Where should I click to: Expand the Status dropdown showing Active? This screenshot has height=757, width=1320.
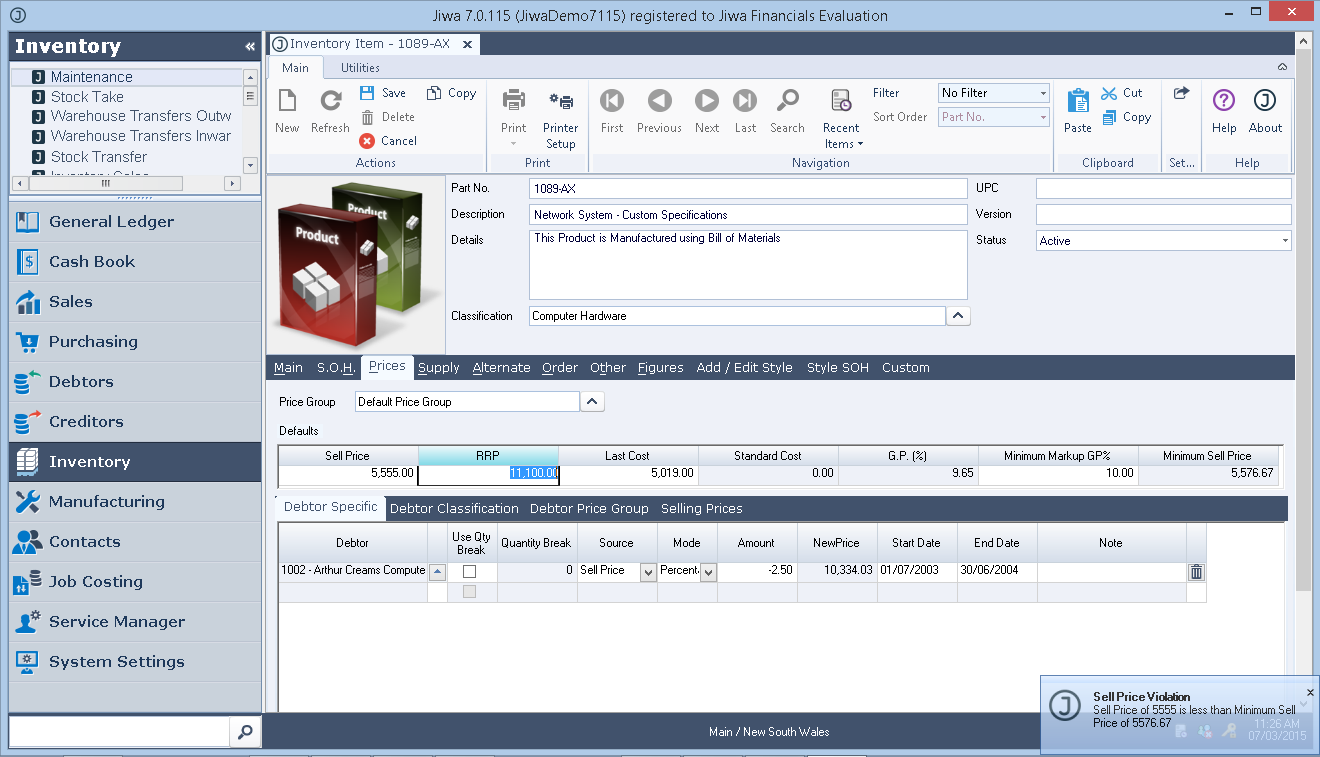pyautogui.click(x=1284, y=241)
